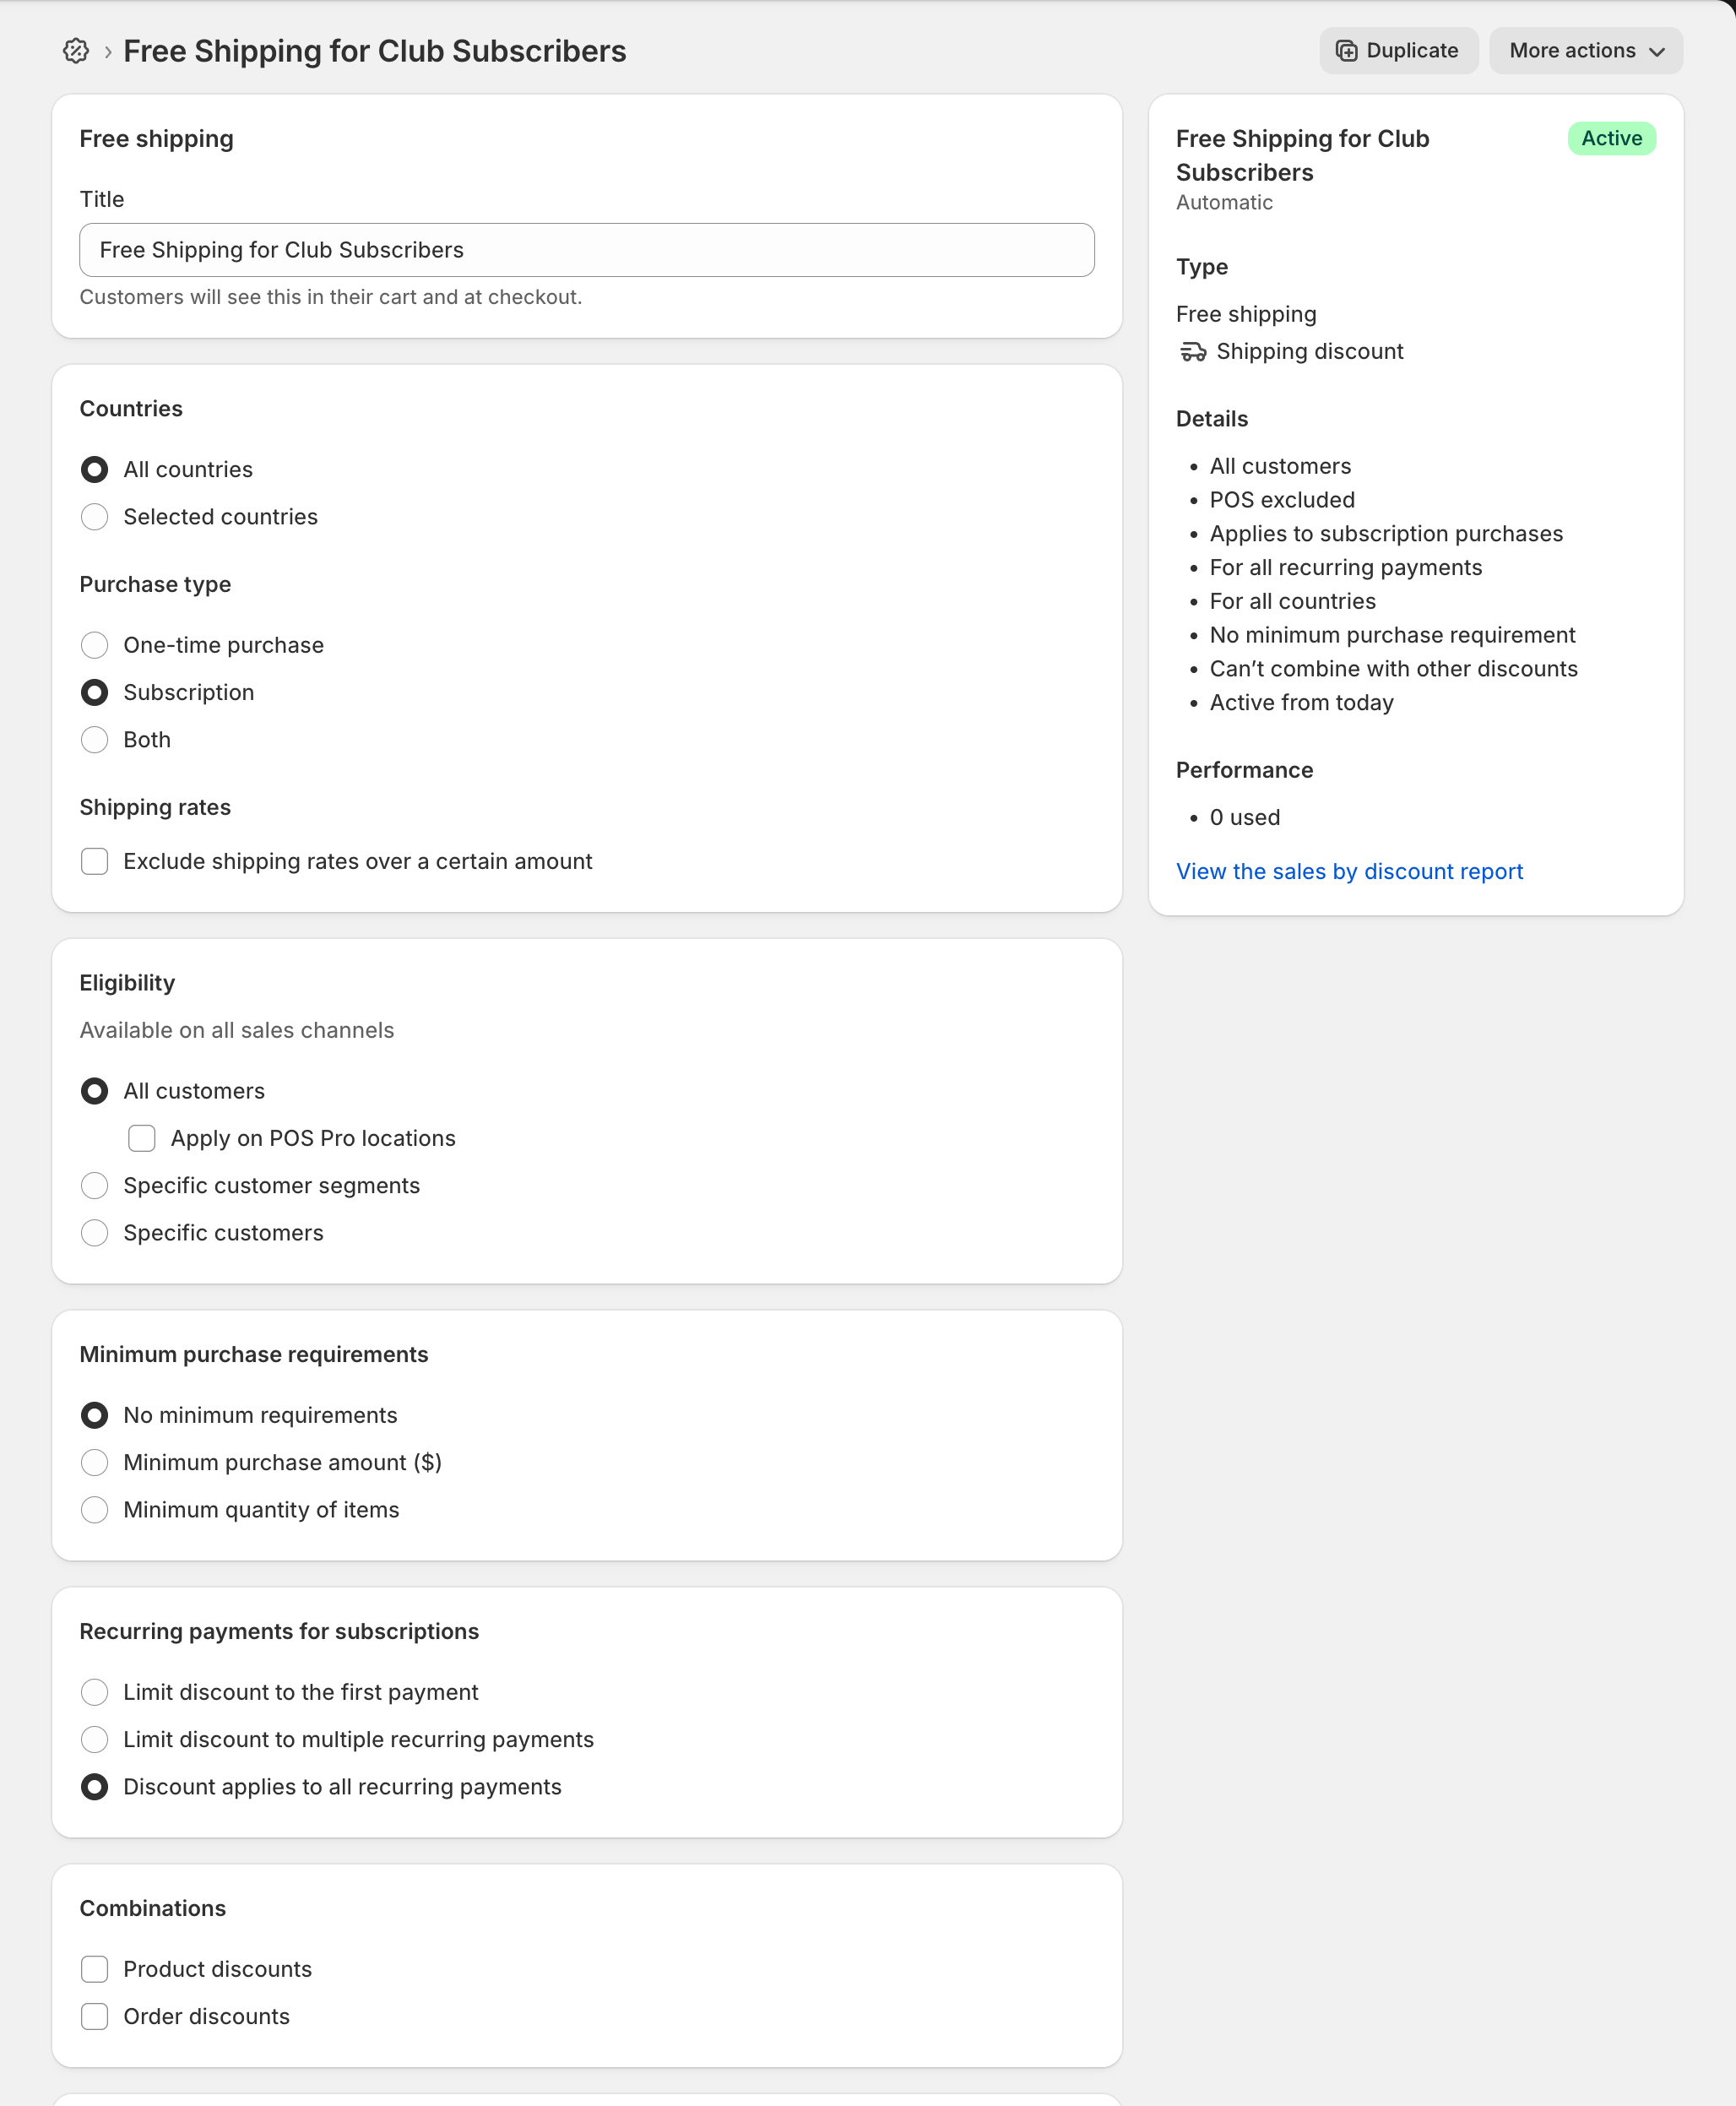Click the shipping truck icon beside Shipping discount
Screen dimensions: 1736x2106
[1192, 352]
